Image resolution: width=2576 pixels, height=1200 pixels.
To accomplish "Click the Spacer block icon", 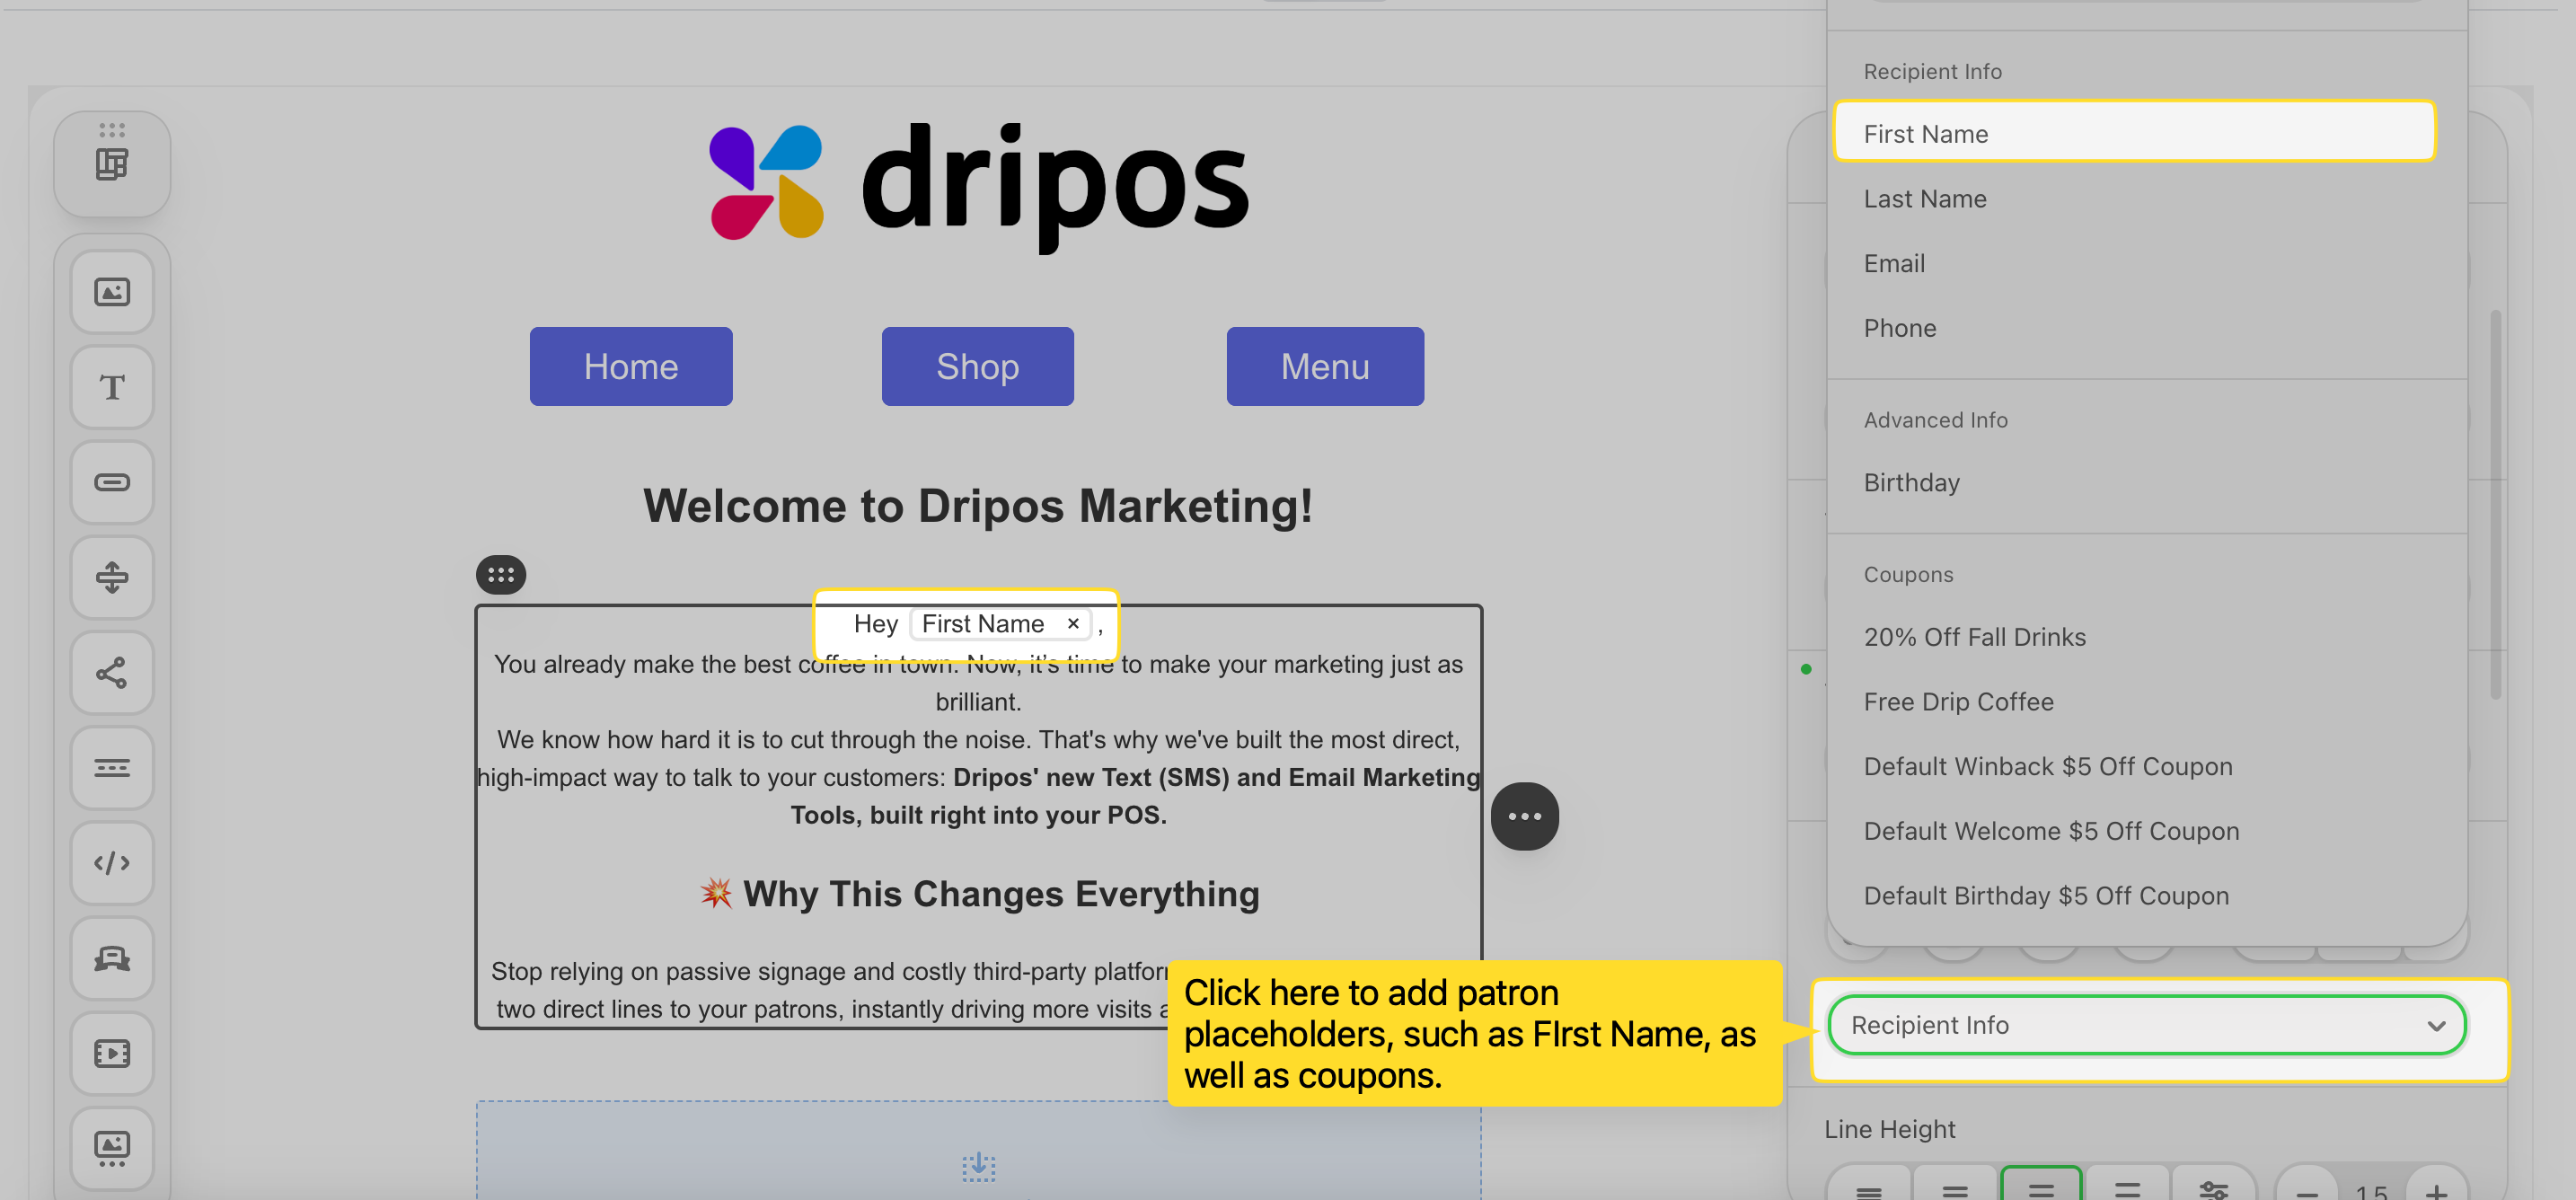I will [x=112, y=577].
